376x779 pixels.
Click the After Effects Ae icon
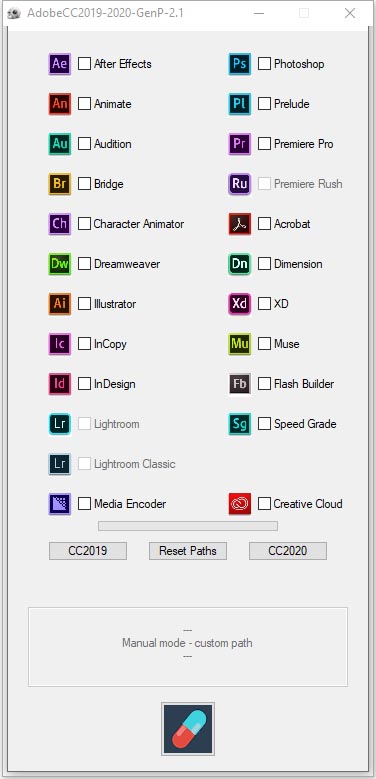point(60,64)
